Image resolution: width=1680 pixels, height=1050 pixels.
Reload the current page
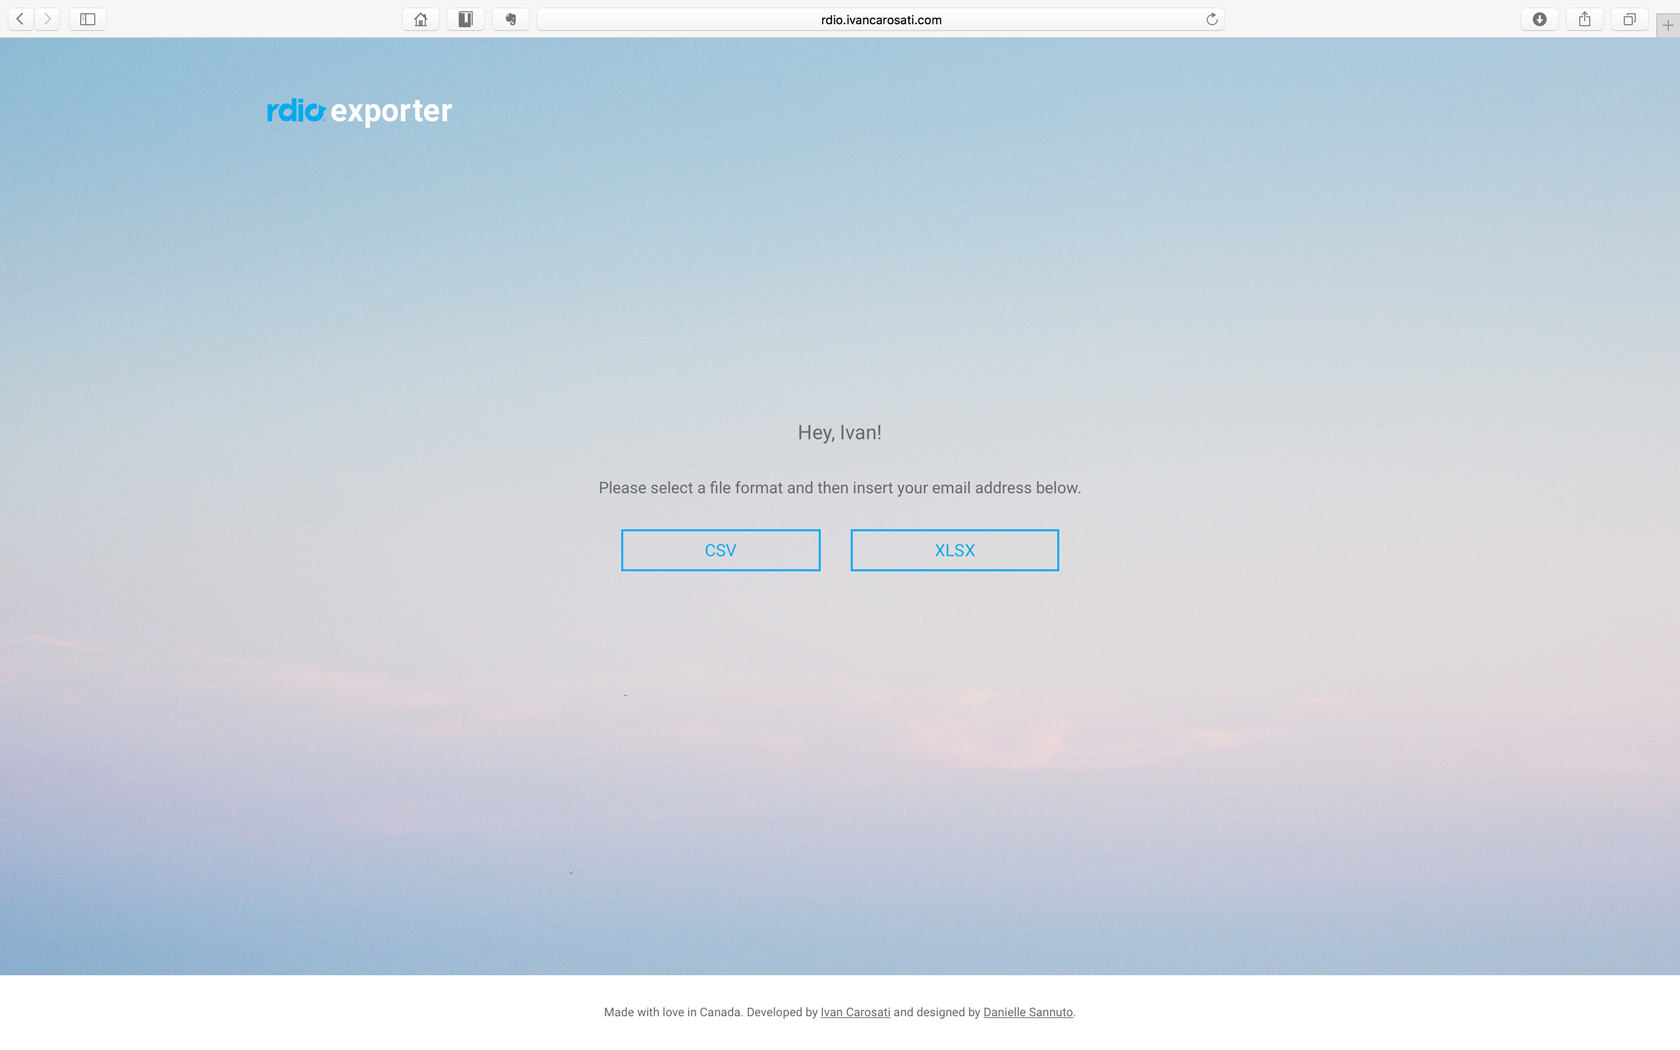pos(1211,19)
